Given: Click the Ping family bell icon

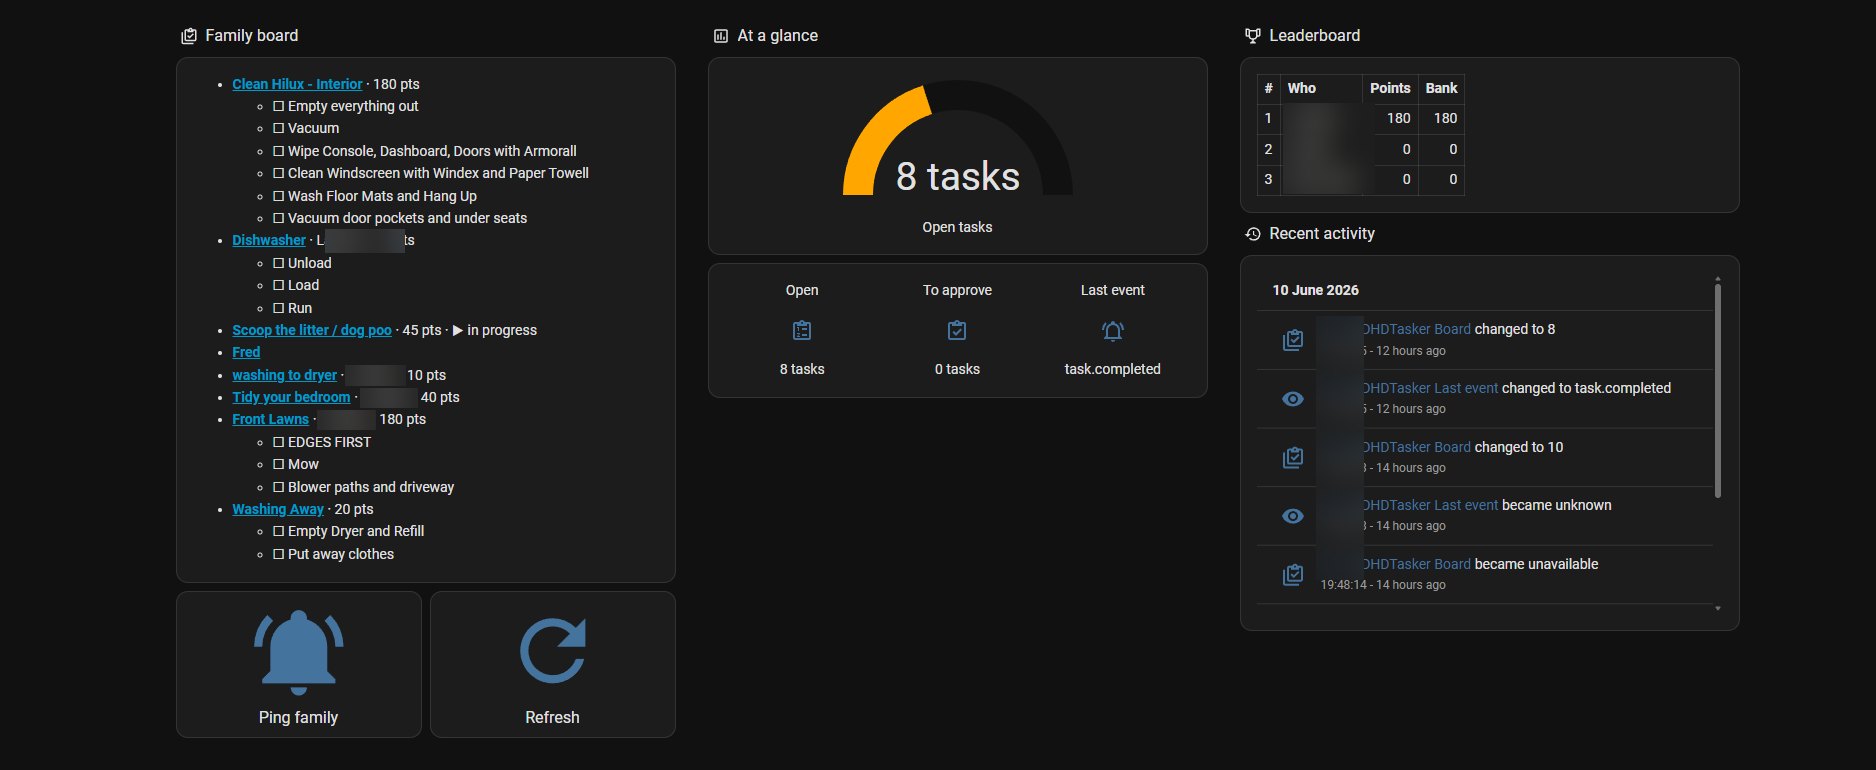Looking at the screenshot, I should [x=299, y=652].
